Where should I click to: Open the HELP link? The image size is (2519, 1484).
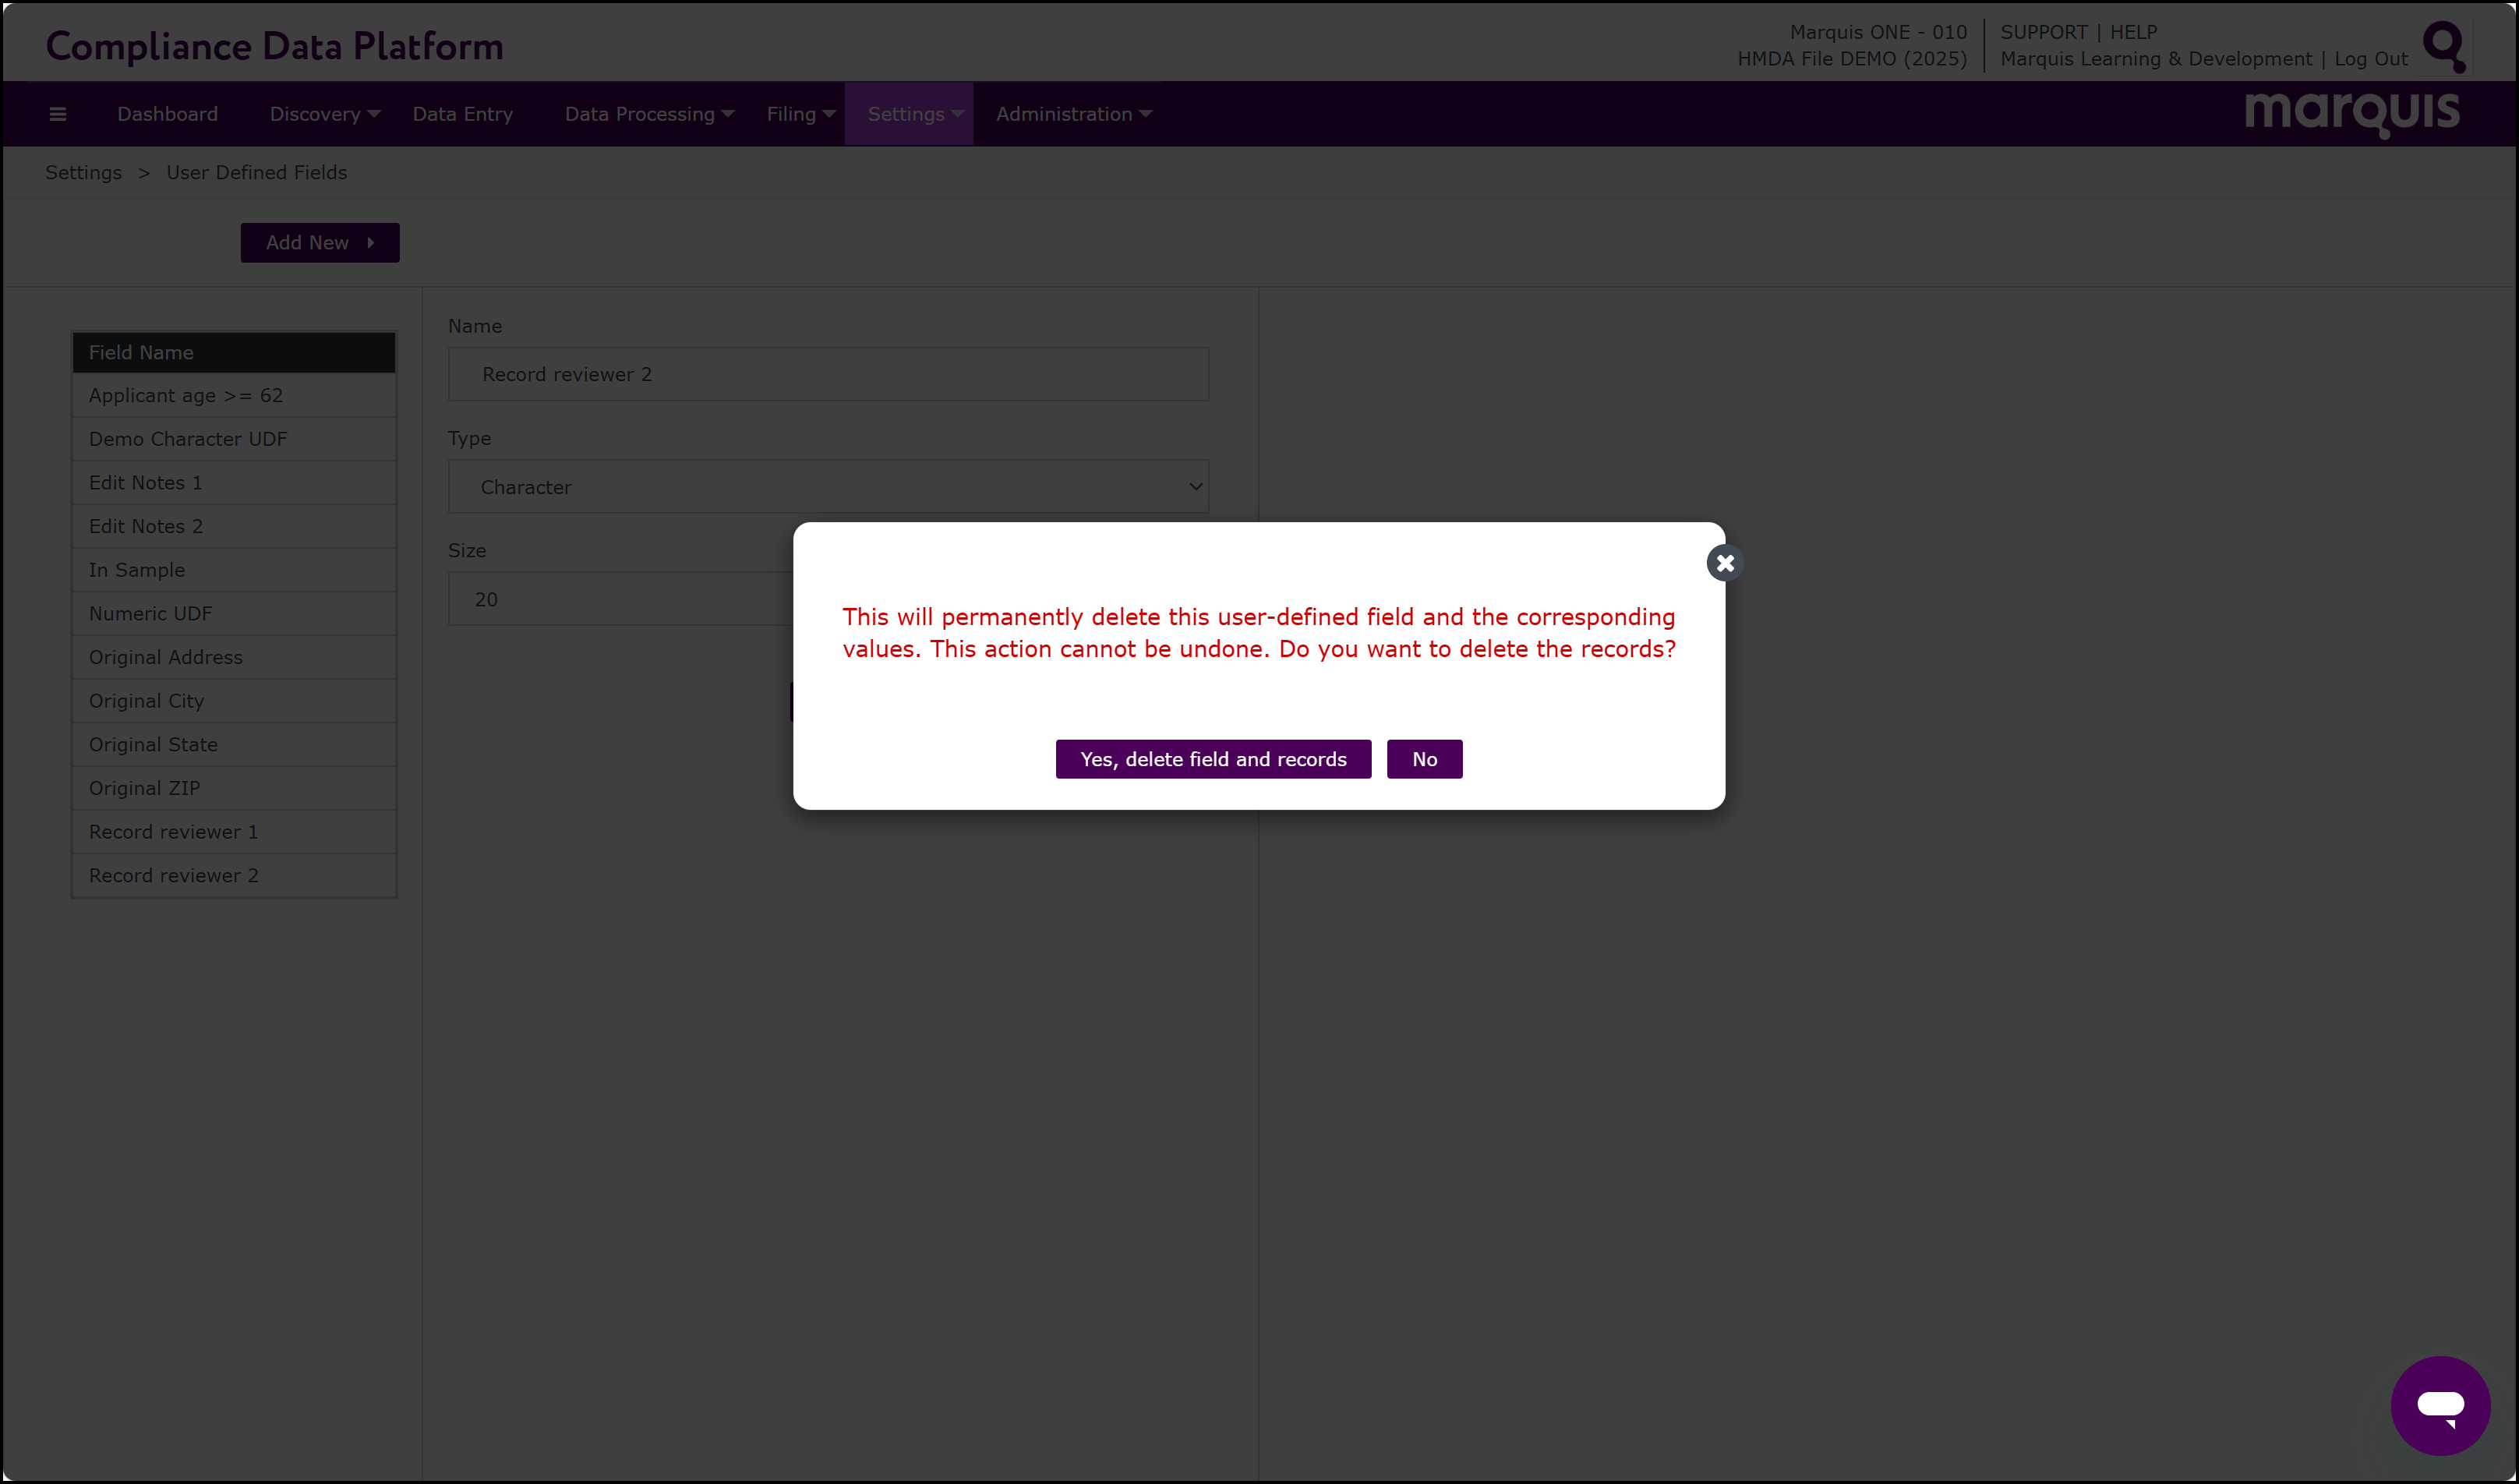click(2133, 32)
